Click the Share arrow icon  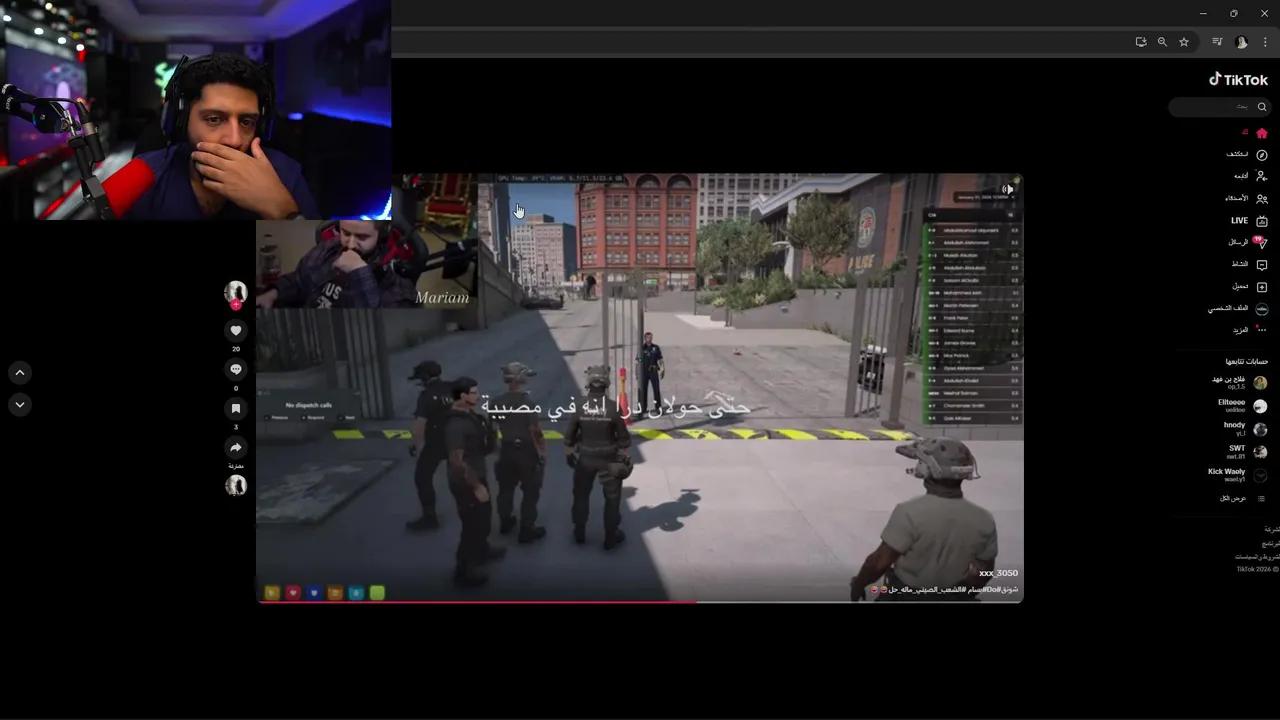click(x=236, y=448)
